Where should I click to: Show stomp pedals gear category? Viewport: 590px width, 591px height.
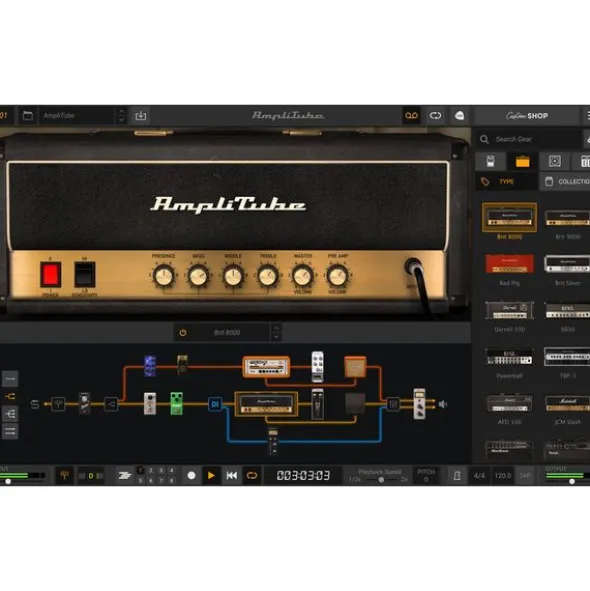click(x=490, y=161)
